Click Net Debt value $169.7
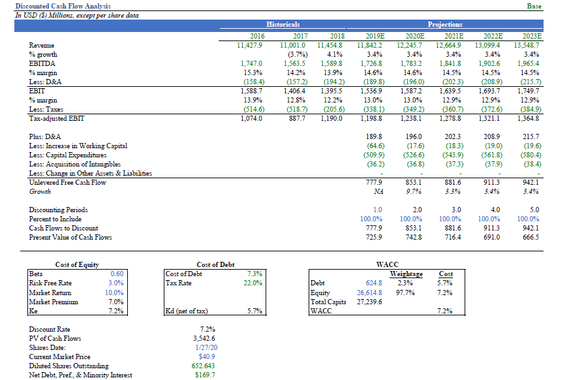569x380 pixels. point(205,375)
